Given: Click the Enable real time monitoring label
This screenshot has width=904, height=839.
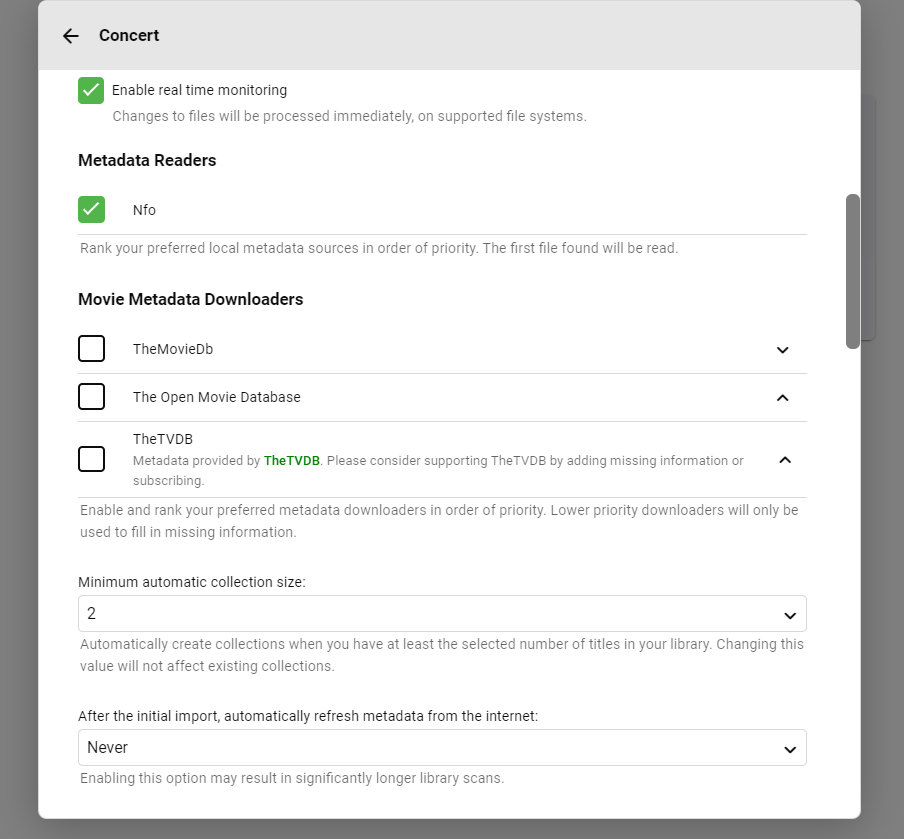Looking at the screenshot, I should 199,90.
